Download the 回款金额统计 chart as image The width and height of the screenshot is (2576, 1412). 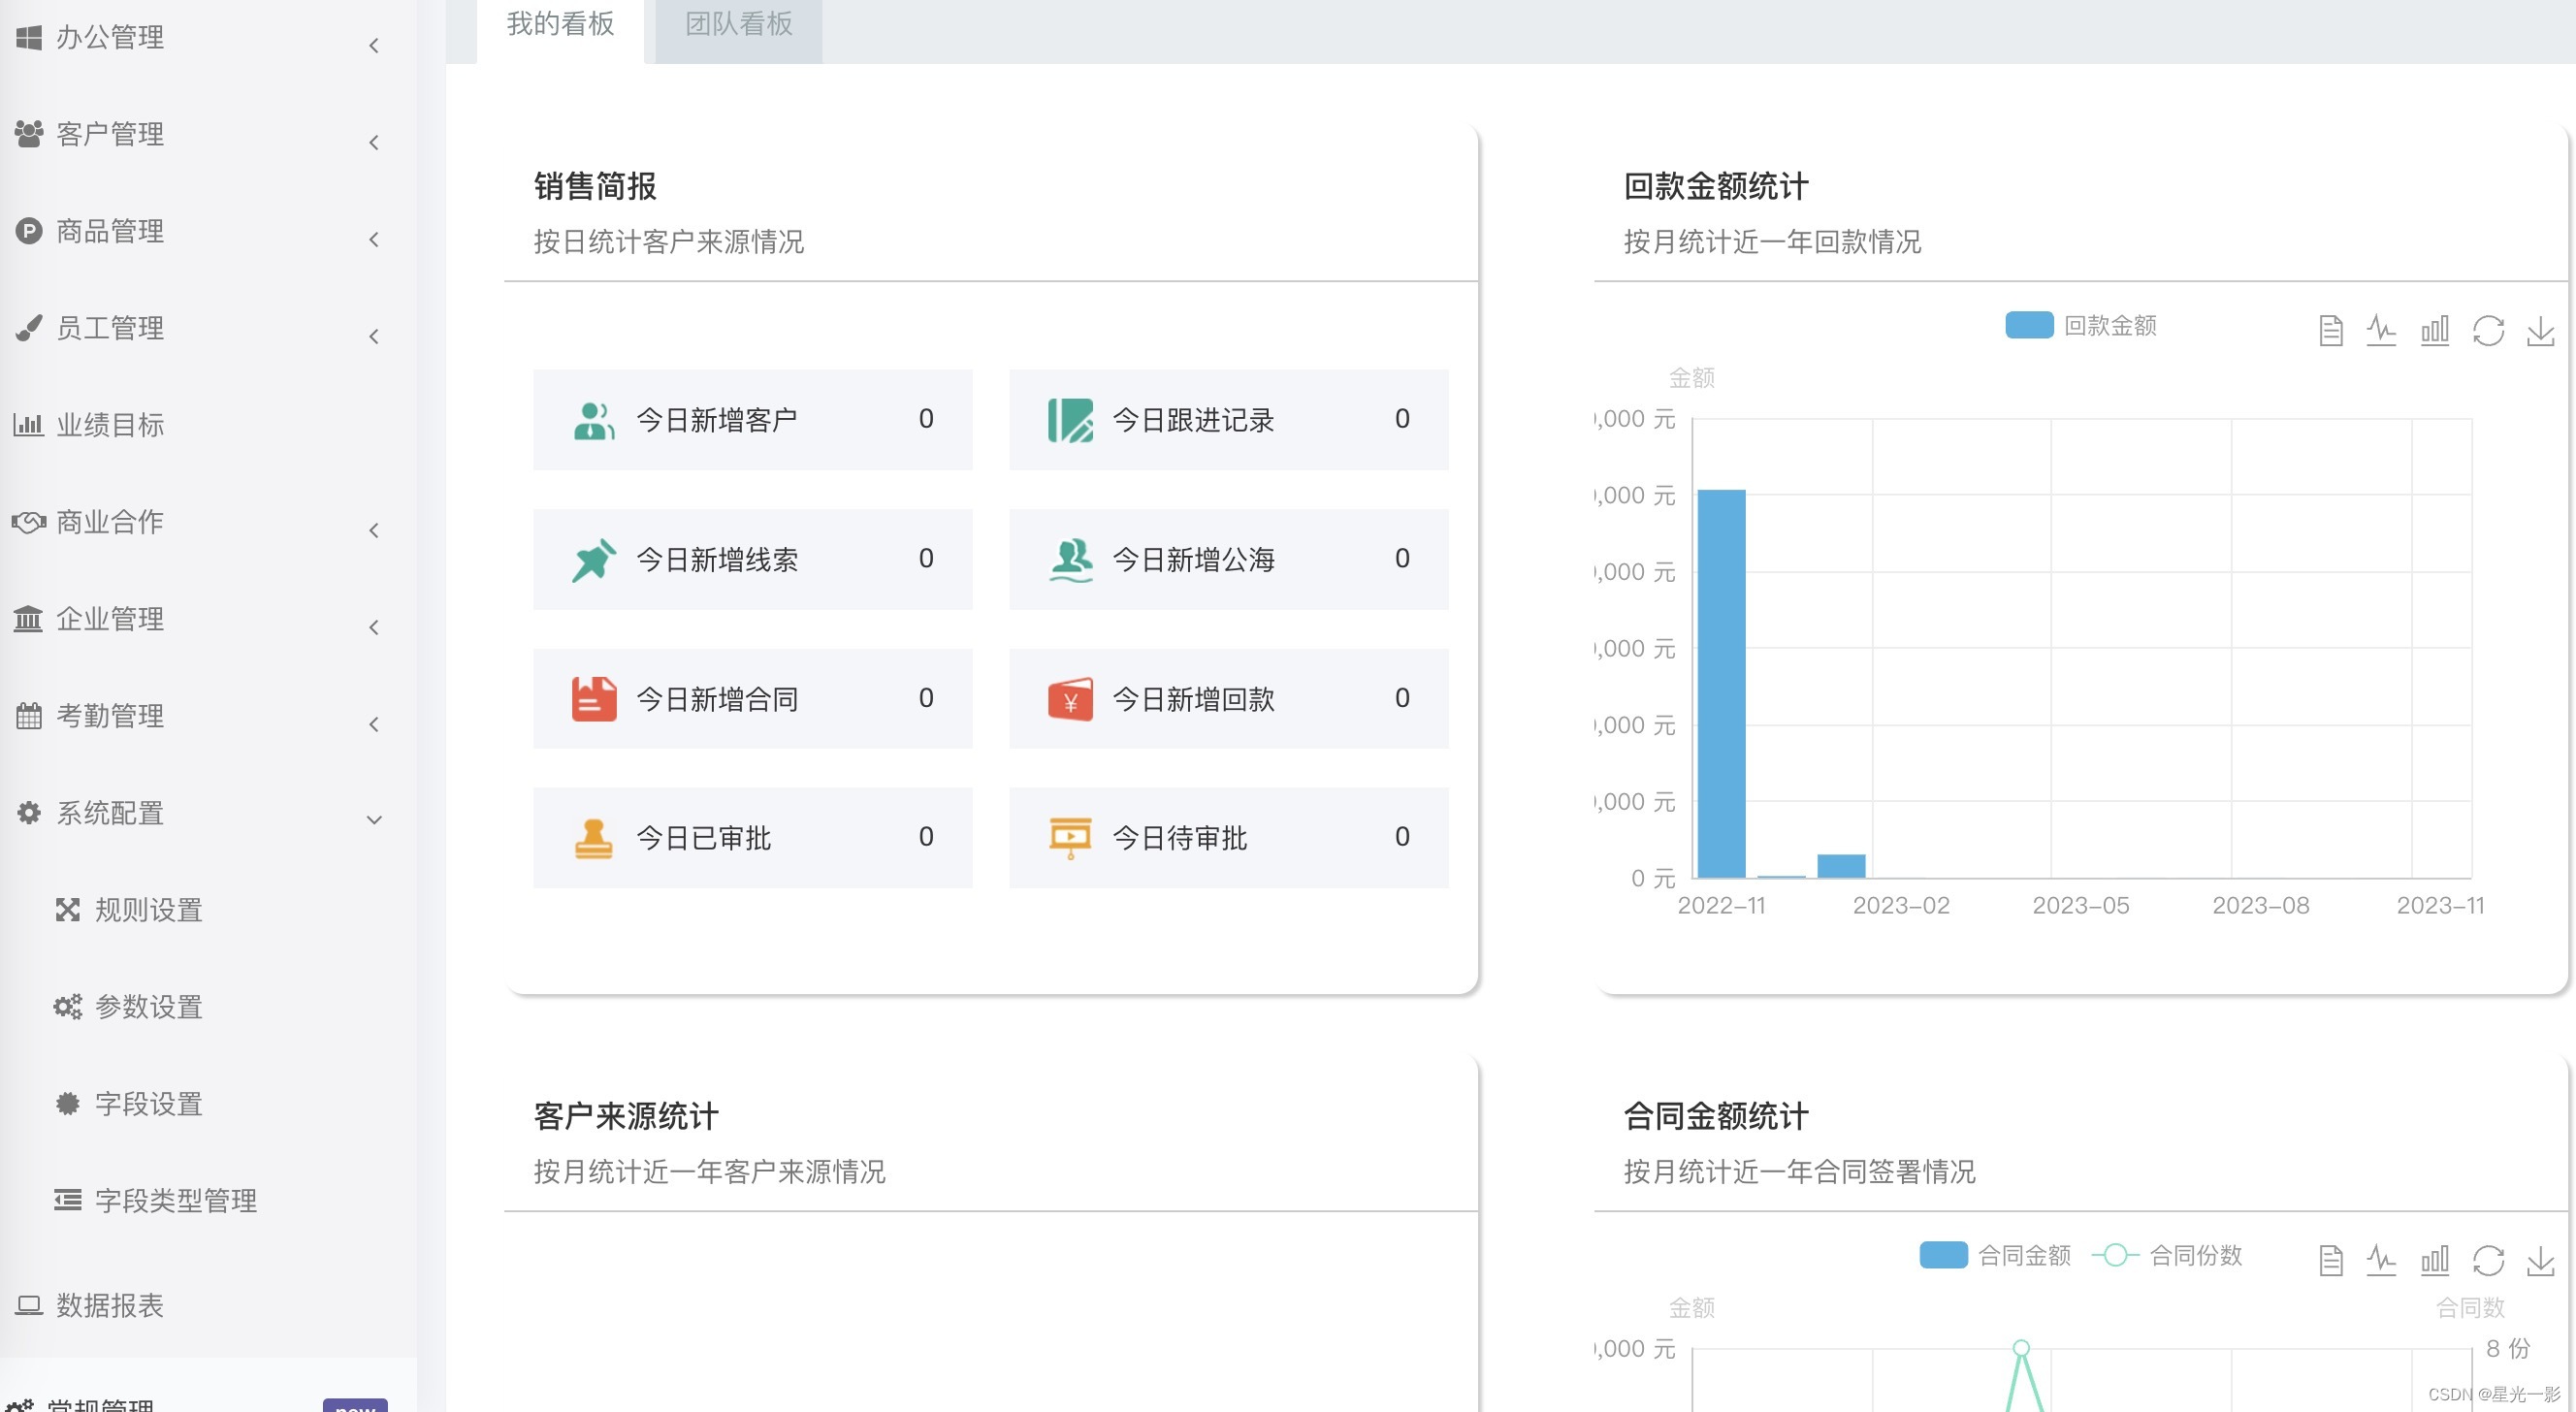pos(2540,330)
